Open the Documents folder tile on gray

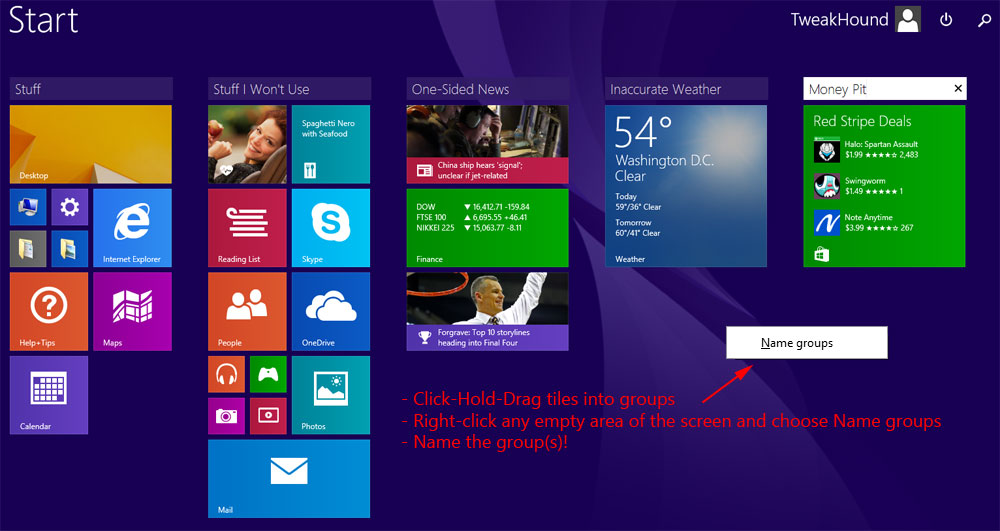pyautogui.click(x=28, y=249)
